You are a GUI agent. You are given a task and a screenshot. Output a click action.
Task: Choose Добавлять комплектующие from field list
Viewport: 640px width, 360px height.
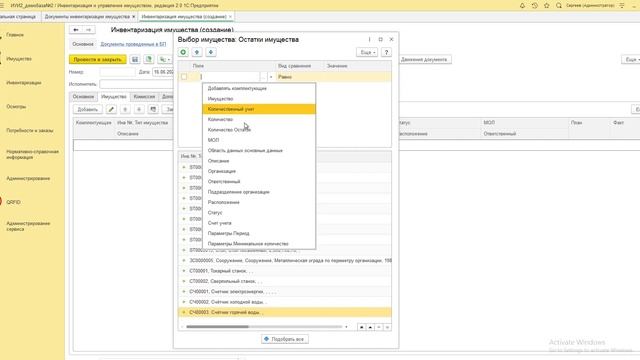259,88
